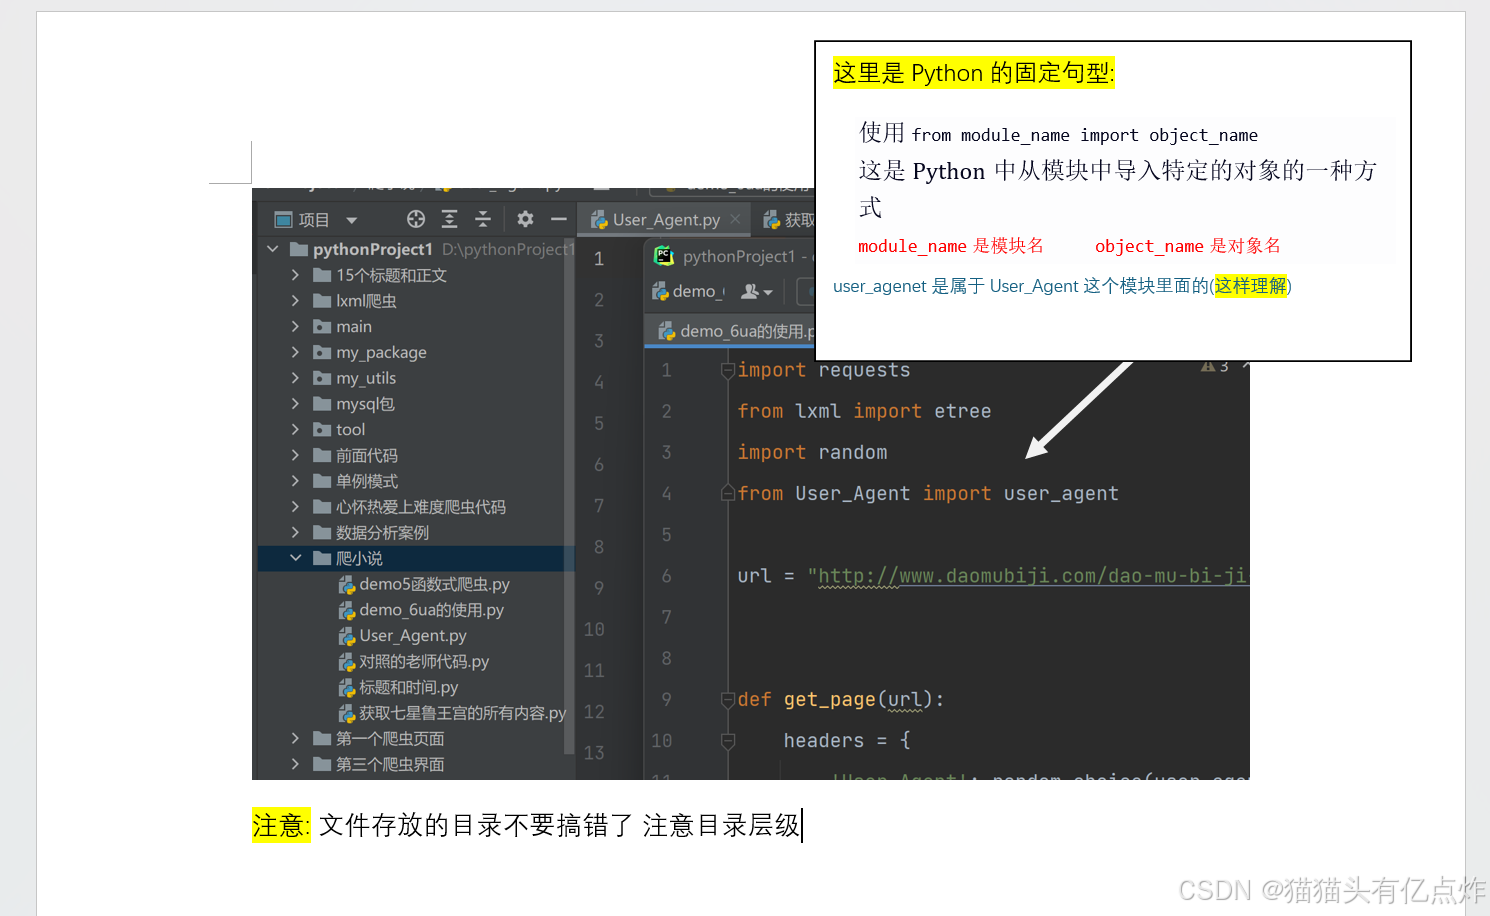Click the warning indicator showing 3 problems

click(1215, 367)
